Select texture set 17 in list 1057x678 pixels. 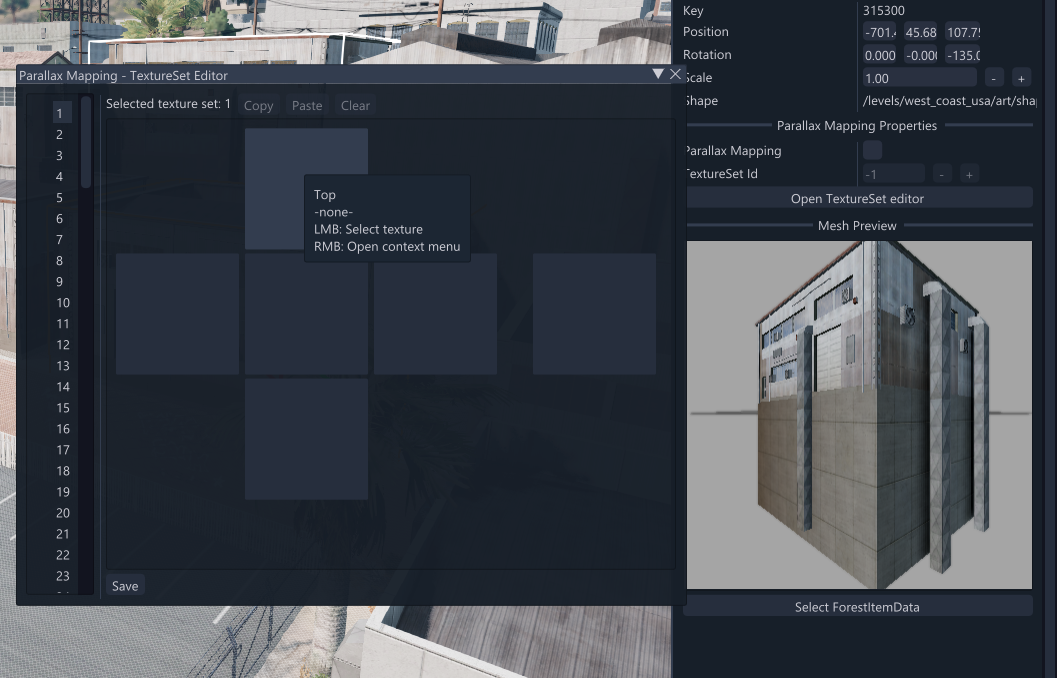(x=62, y=450)
